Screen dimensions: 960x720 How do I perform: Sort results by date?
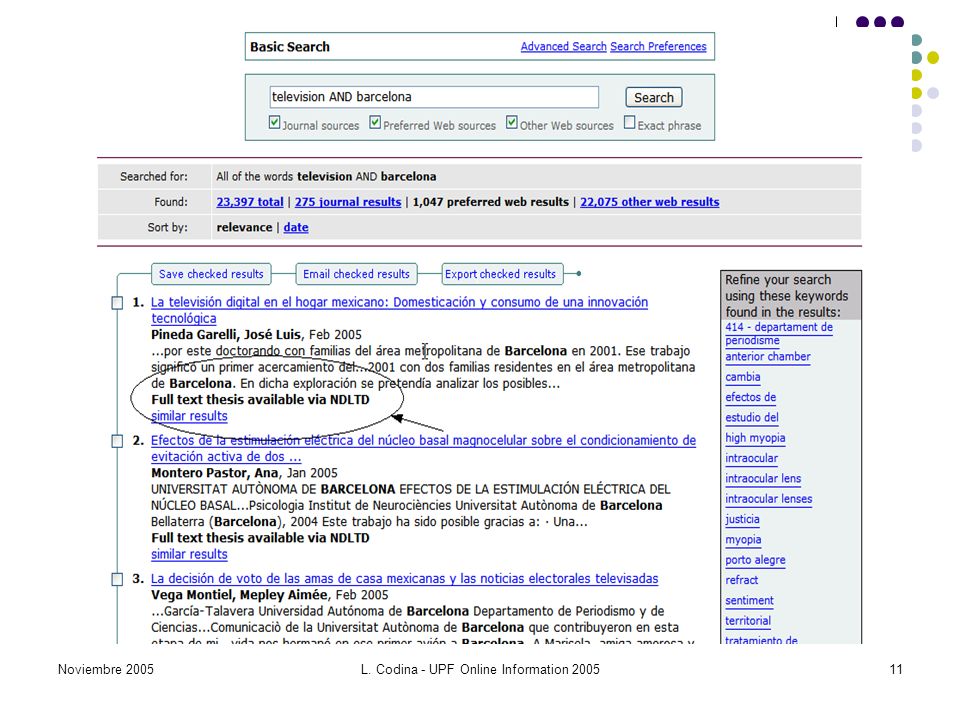(x=296, y=228)
